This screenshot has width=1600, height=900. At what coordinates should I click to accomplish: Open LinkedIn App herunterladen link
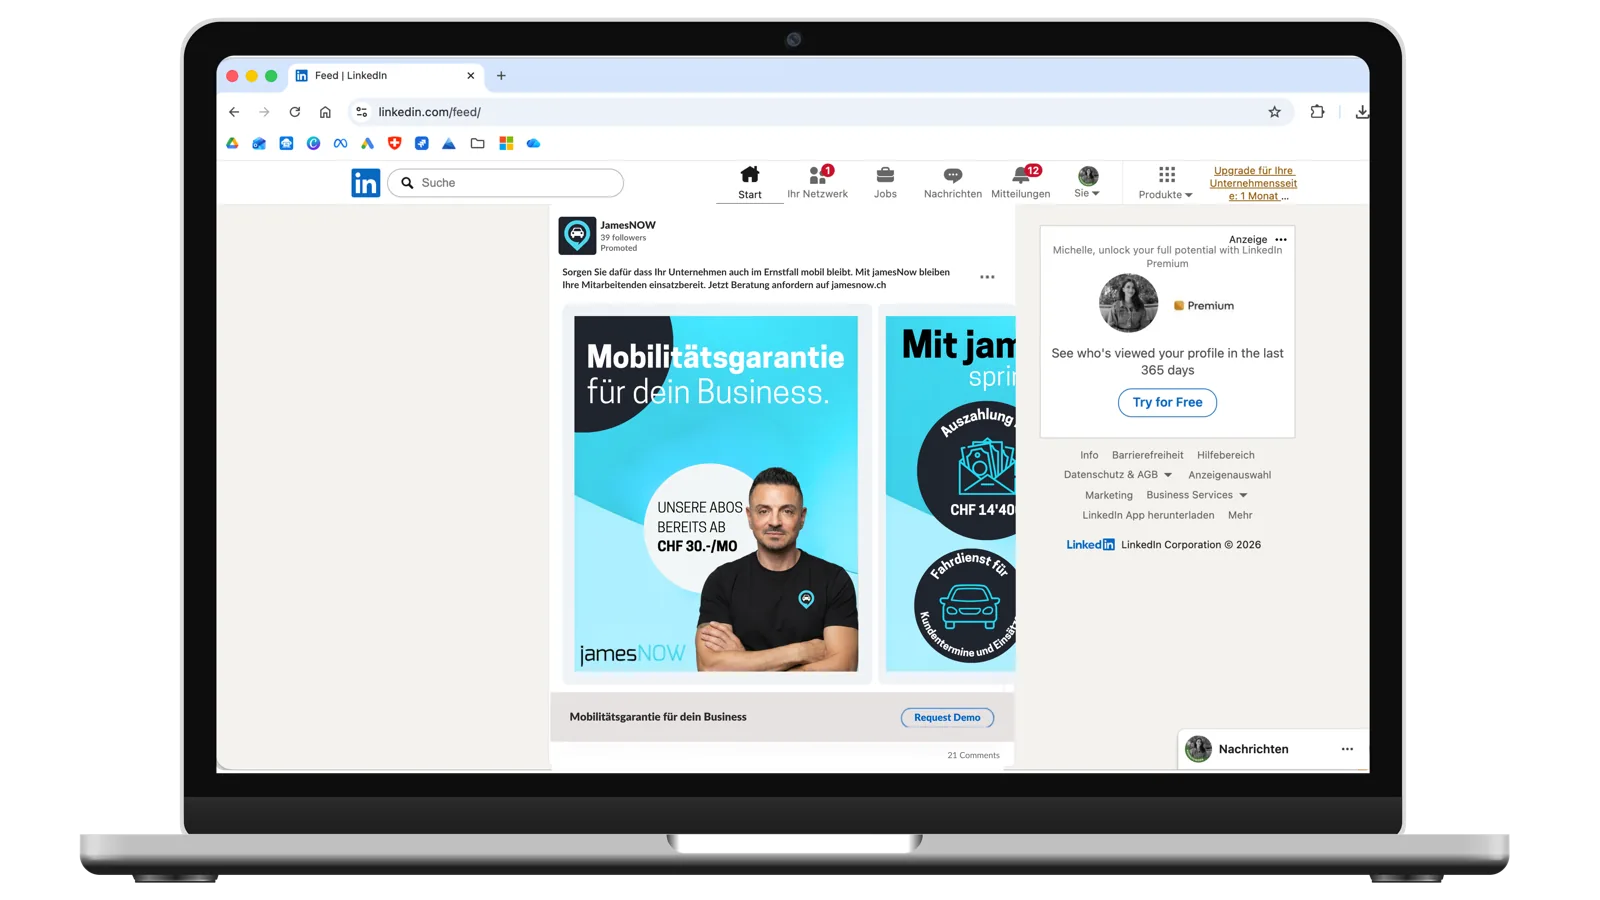(x=1148, y=515)
